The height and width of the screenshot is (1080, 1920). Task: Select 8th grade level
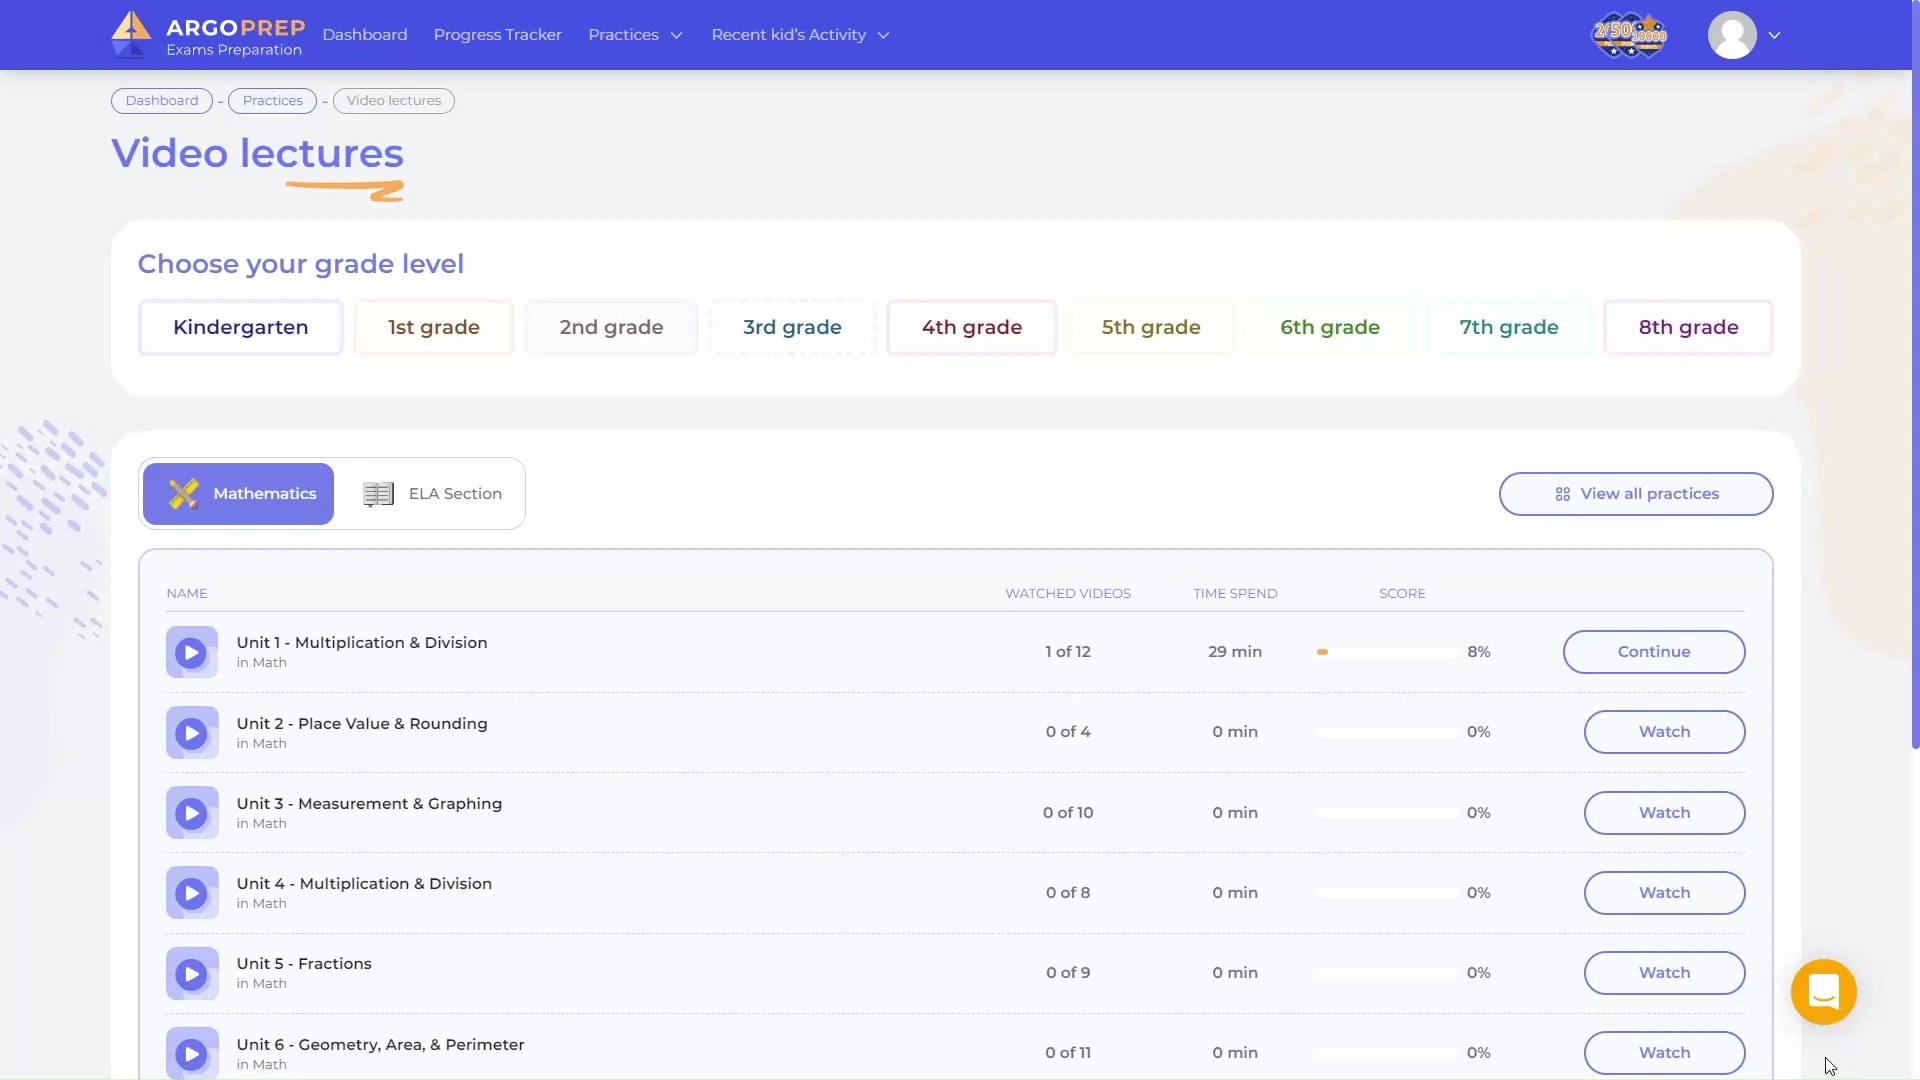pos(1688,327)
